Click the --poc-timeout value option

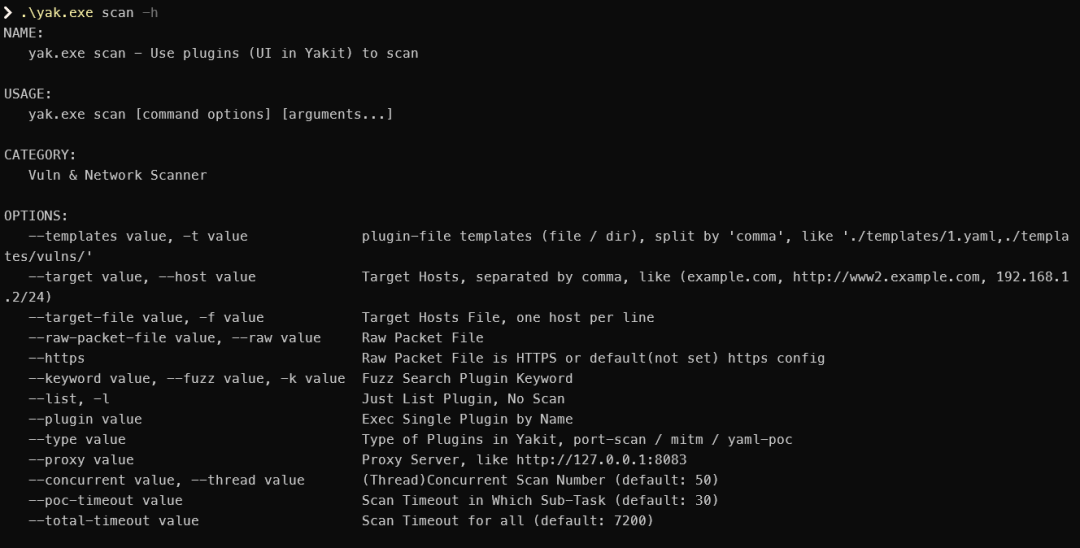(105, 500)
